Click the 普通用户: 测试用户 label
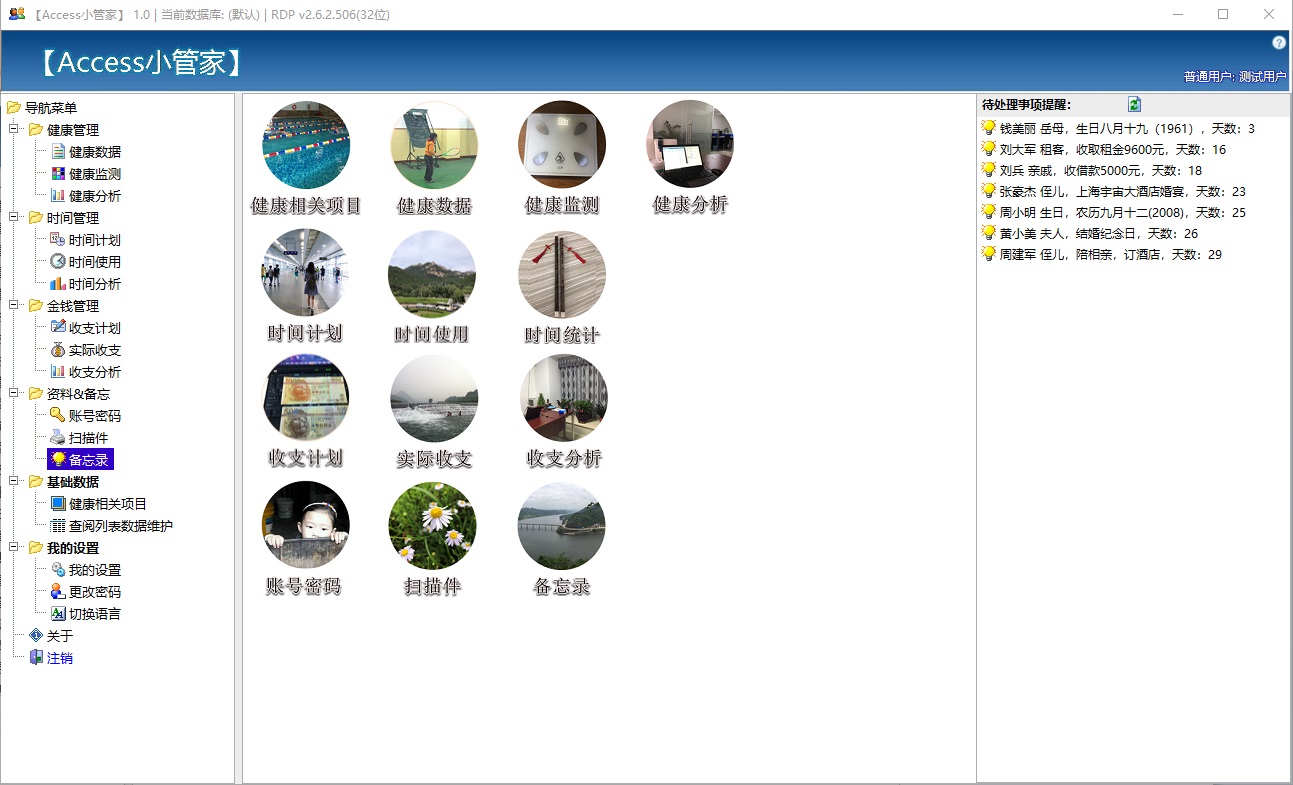Viewport: 1293px width, 785px height. [1234, 77]
